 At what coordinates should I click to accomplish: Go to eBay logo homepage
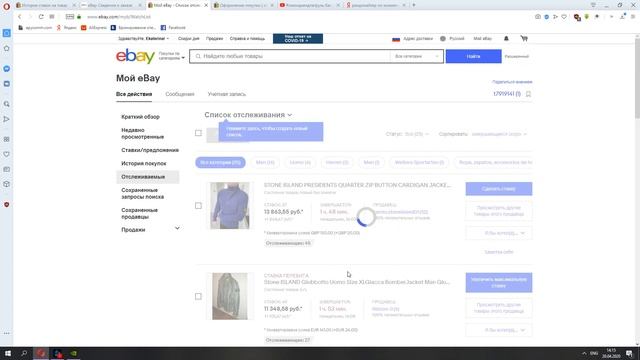pos(135,56)
